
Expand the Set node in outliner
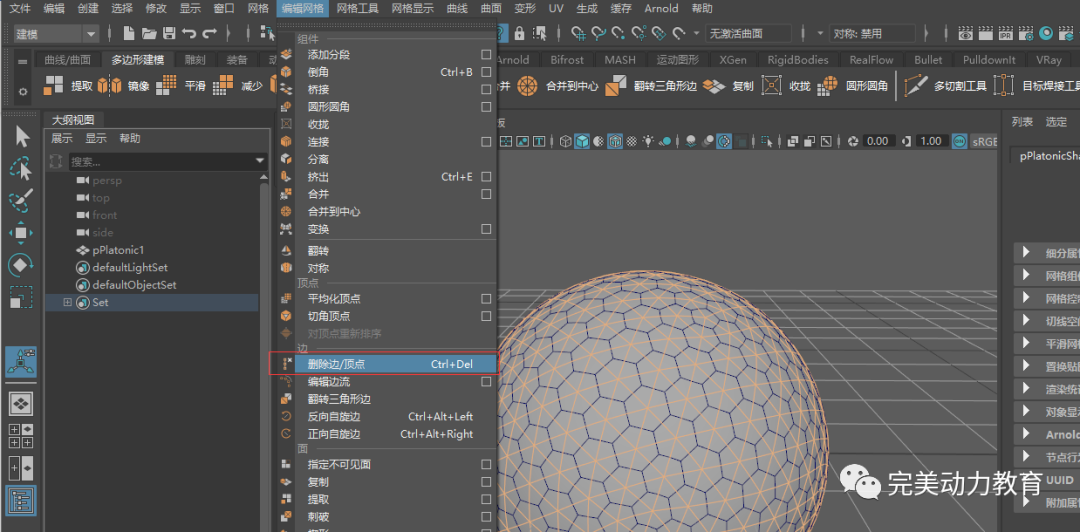pyautogui.click(x=68, y=302)
